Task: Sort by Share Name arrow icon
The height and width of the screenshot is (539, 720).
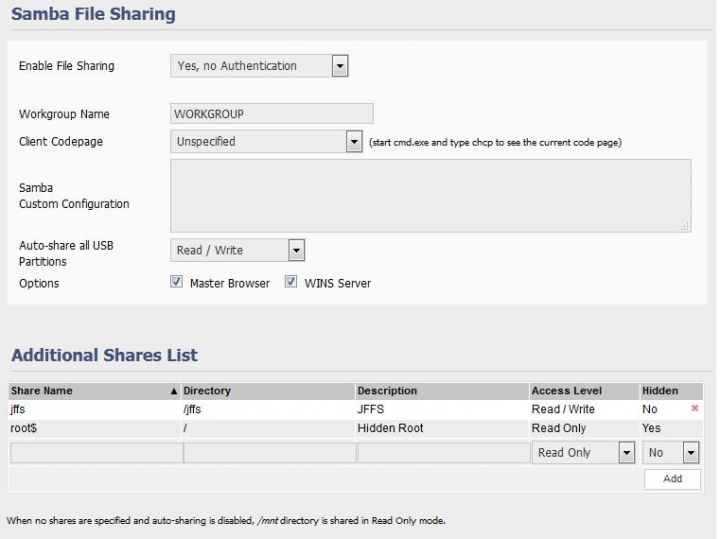Action: (x=174, y=391)
